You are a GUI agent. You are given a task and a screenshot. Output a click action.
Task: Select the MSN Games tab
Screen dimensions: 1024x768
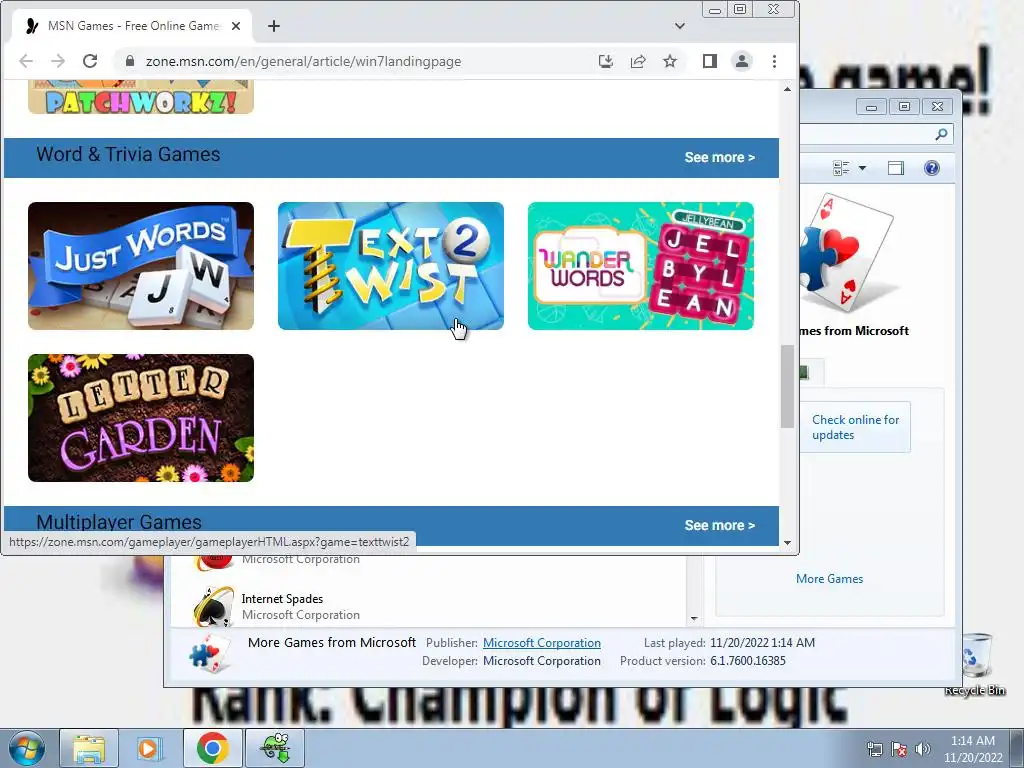132,26
